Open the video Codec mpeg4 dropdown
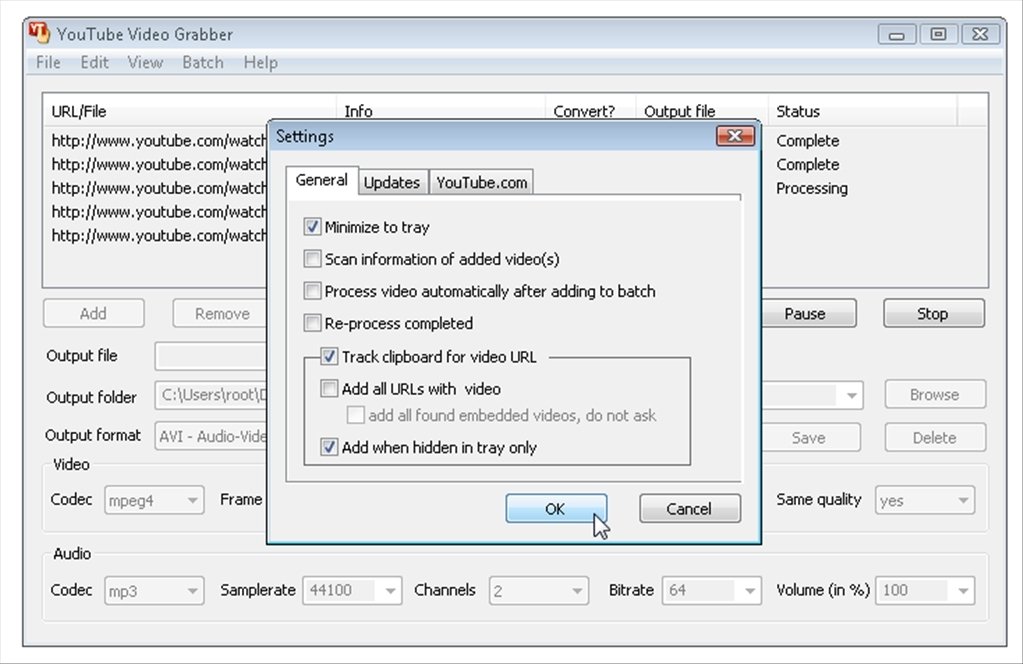The image size is (1023, 664). pyautogui.click(x=154, y=500)
